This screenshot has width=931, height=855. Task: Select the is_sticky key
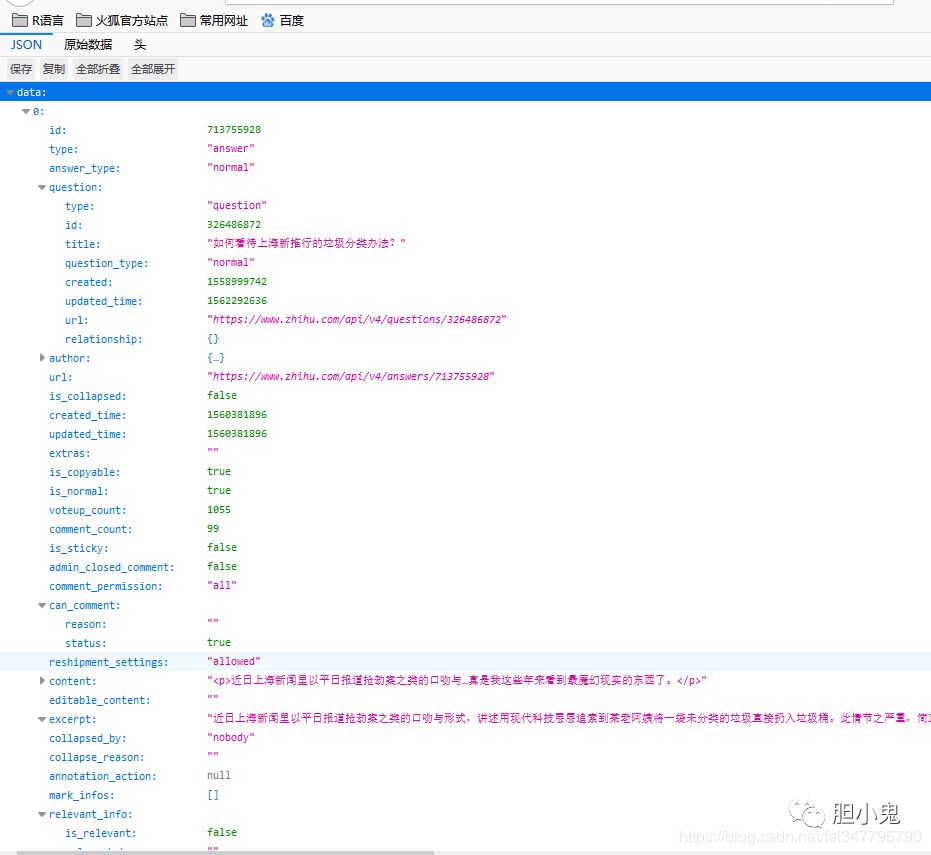(x=78, y=548)
